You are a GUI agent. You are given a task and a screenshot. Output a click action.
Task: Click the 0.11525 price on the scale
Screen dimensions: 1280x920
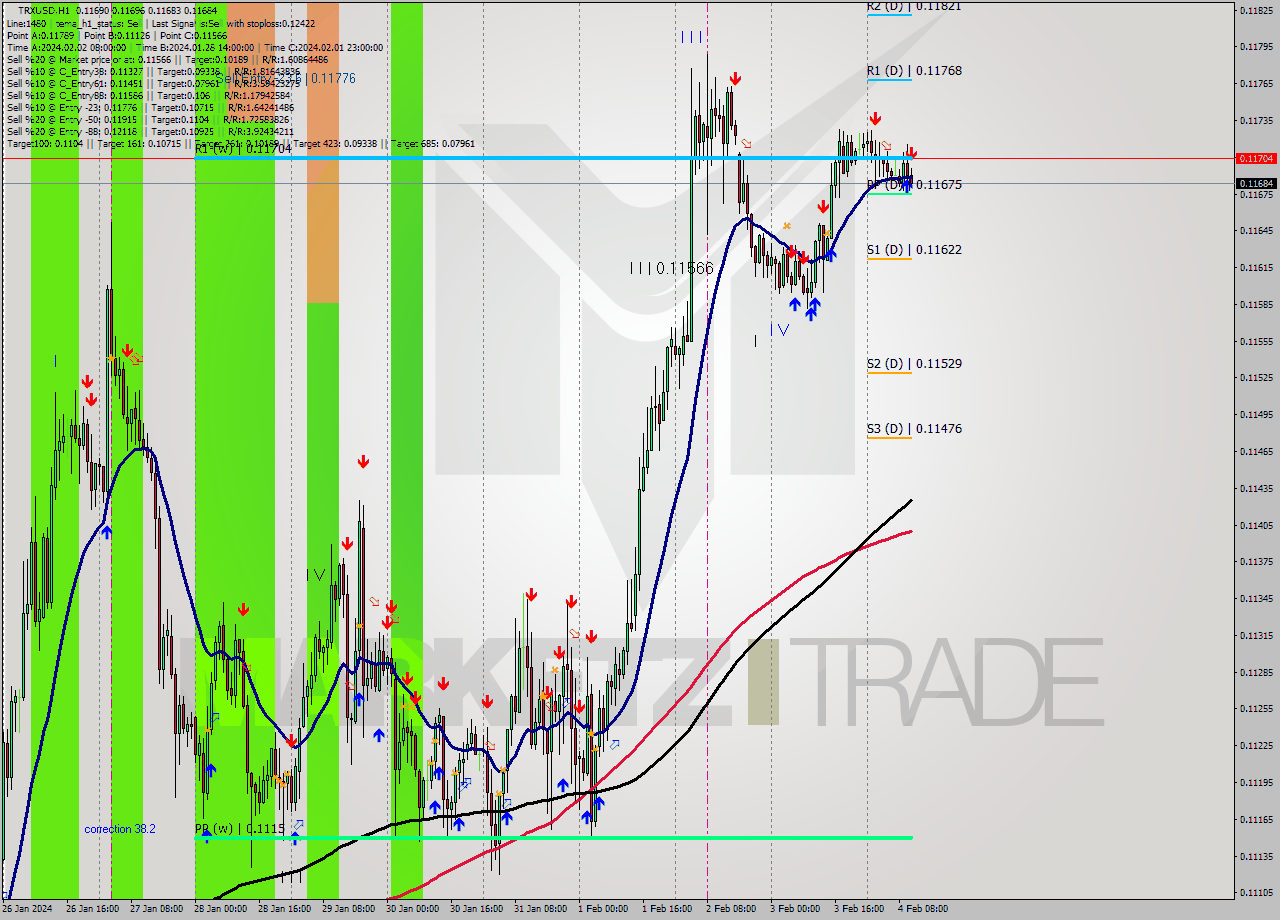point(1255,378)
